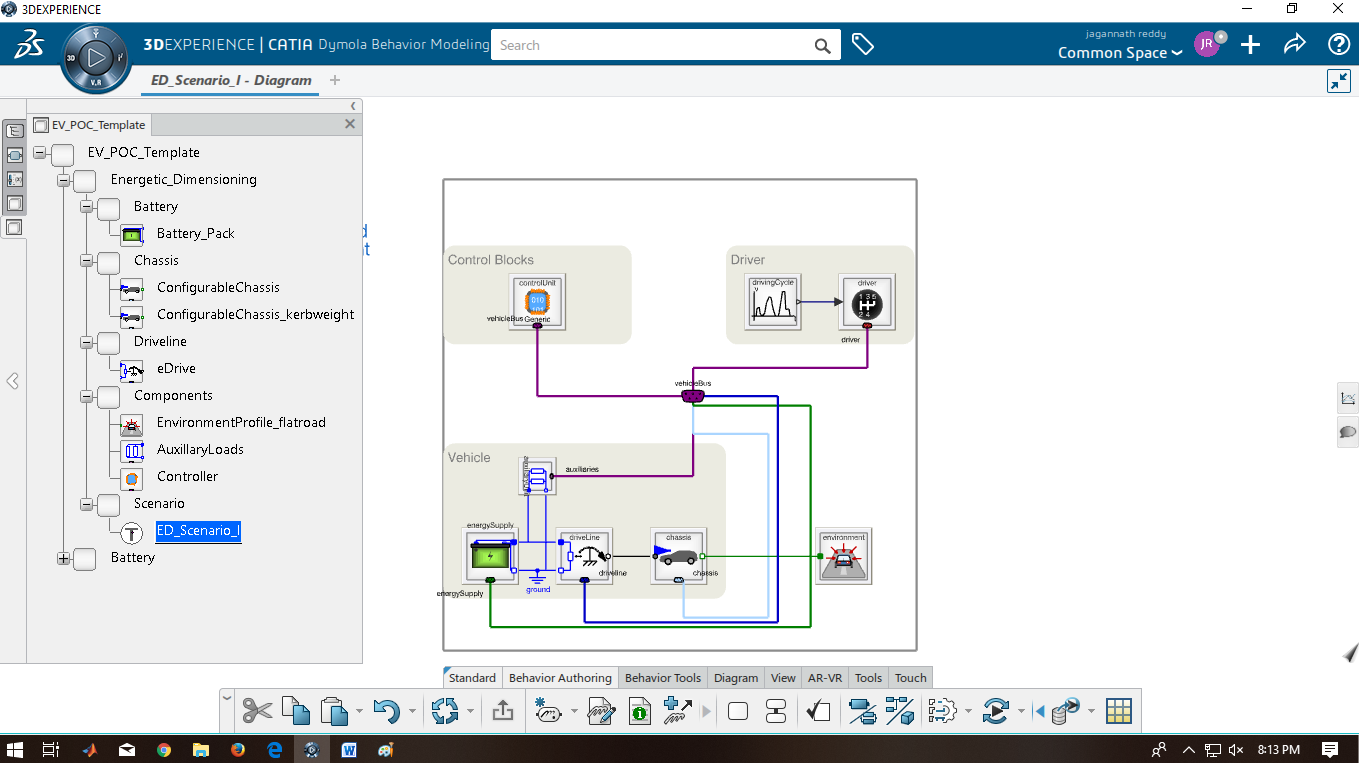
Task: Click the Undo arrow icon
Action: coord(387,711)
